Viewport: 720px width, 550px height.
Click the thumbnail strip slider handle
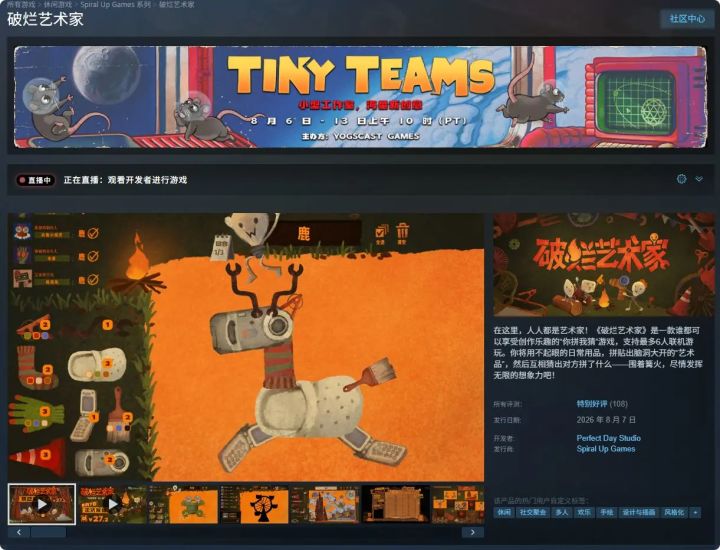click(48, 532)
